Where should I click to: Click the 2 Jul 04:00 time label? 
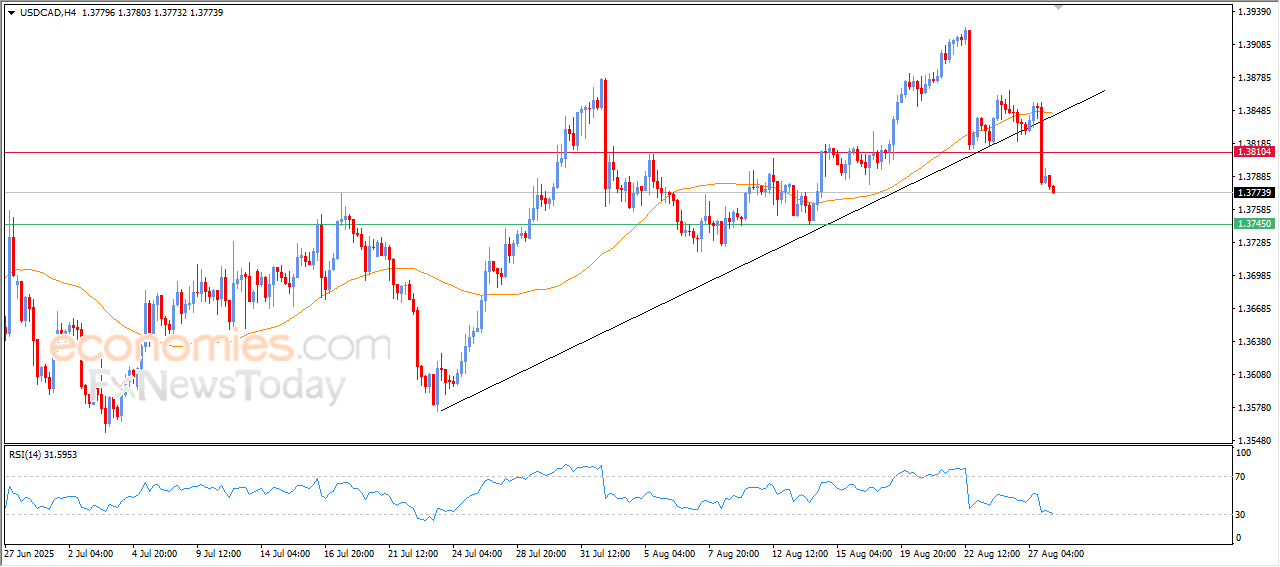pyautogui.click(x=89, y=553)
